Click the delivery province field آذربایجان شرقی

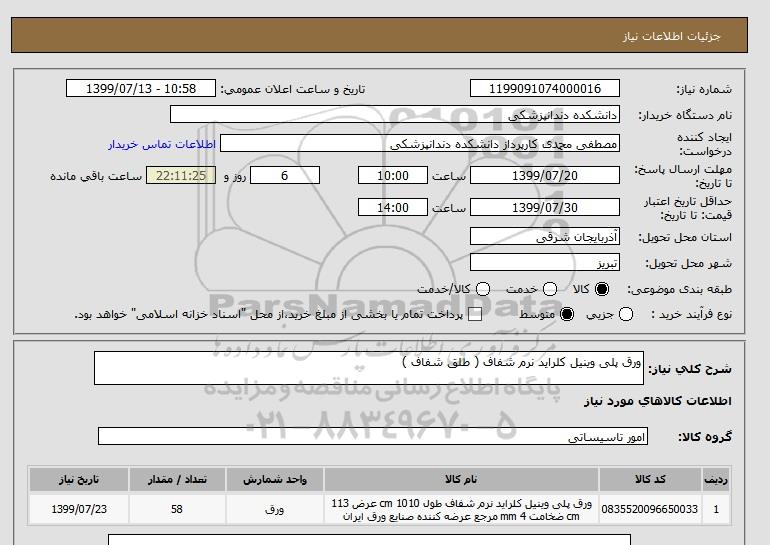click(545, 236)
